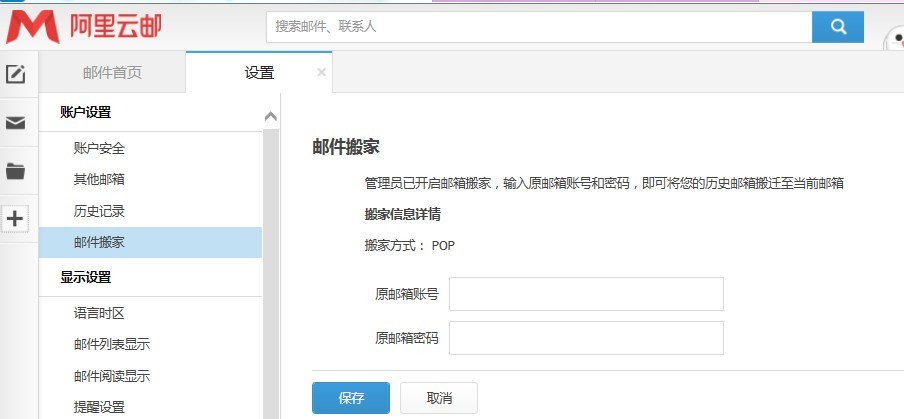Open the inbox envelope icon

pyautogui.click(x=15, y=123)
